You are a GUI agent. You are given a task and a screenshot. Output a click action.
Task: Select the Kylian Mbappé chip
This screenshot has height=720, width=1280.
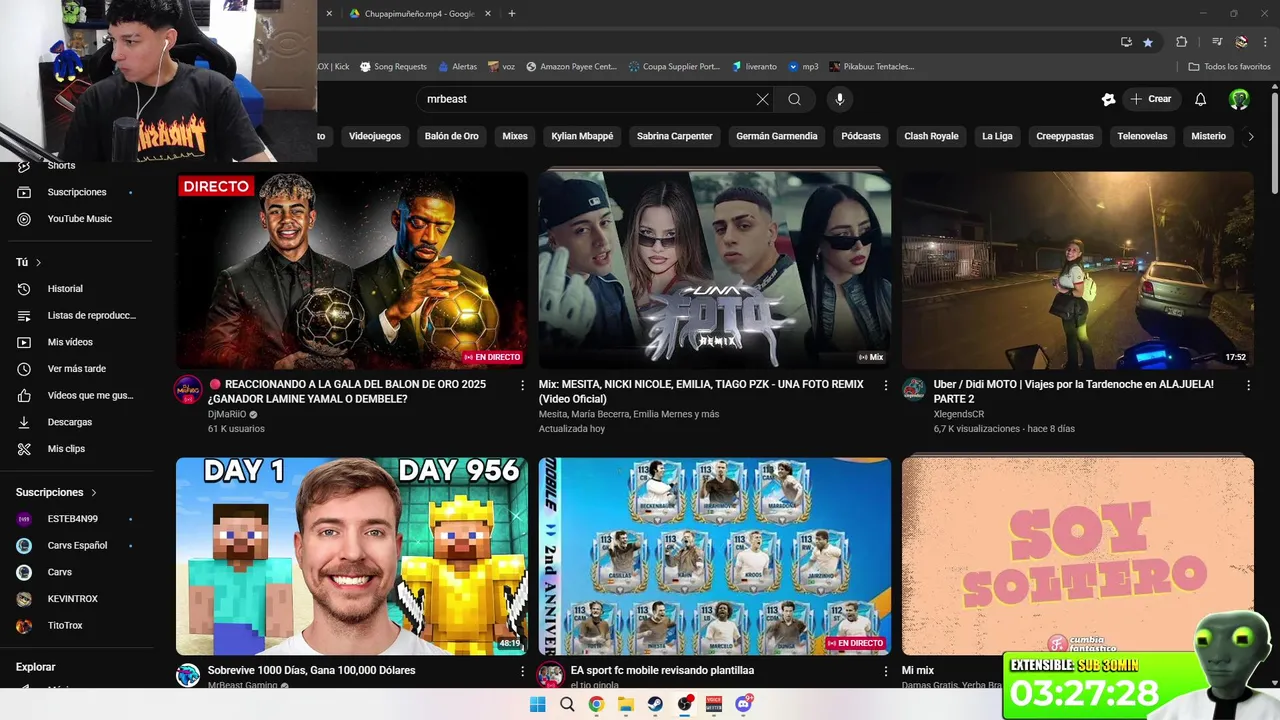pos(582,136)
